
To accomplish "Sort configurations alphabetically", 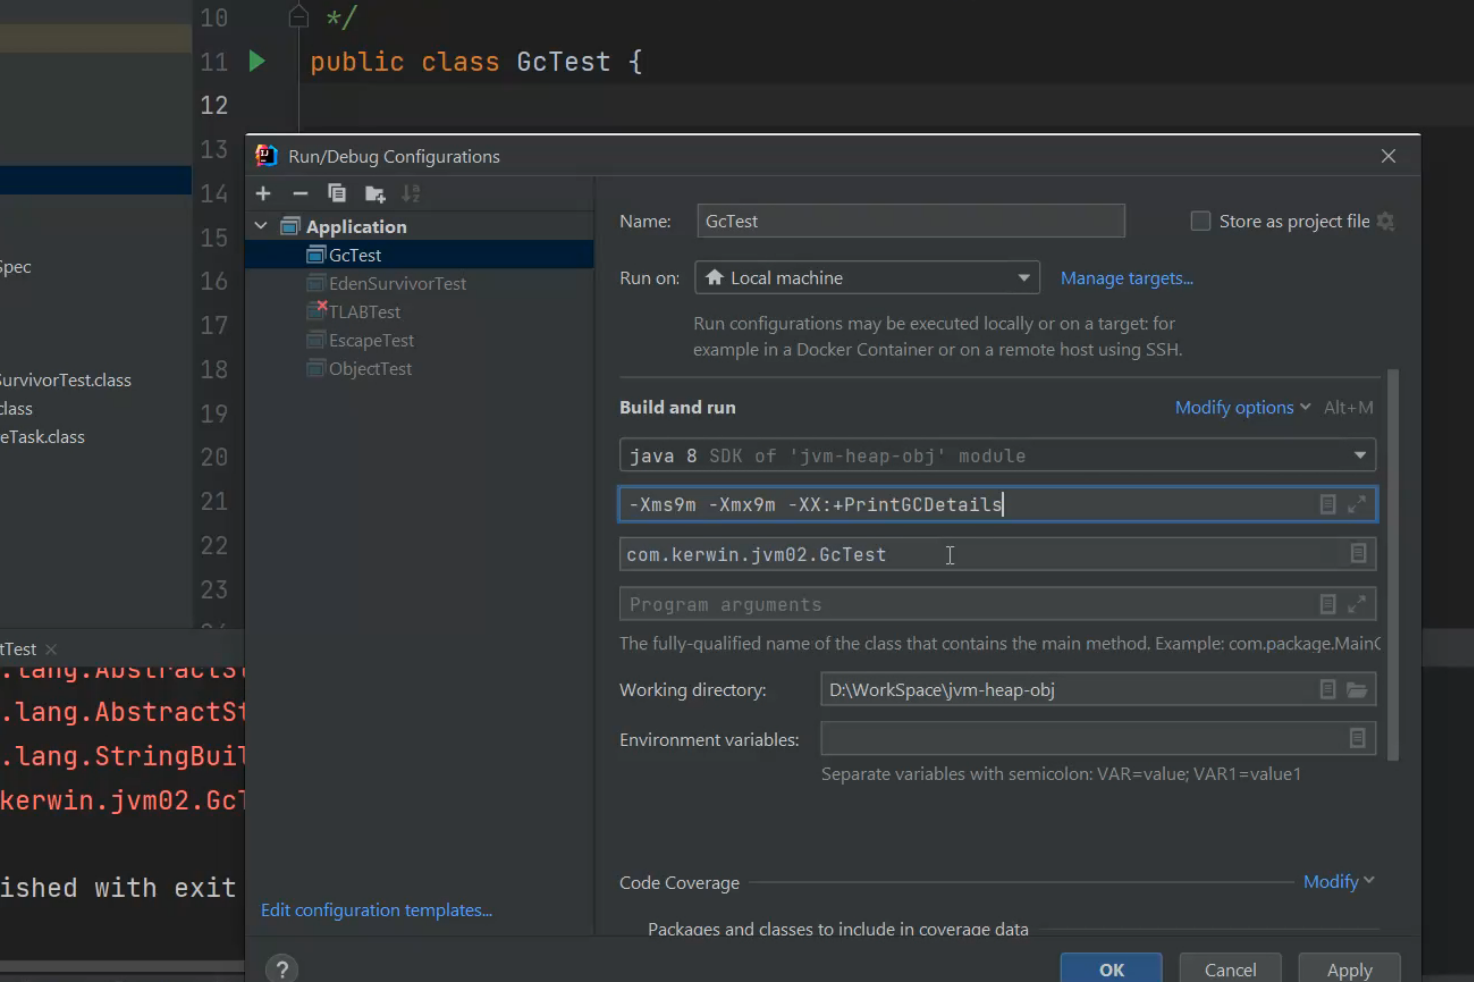I will (411, 194).
